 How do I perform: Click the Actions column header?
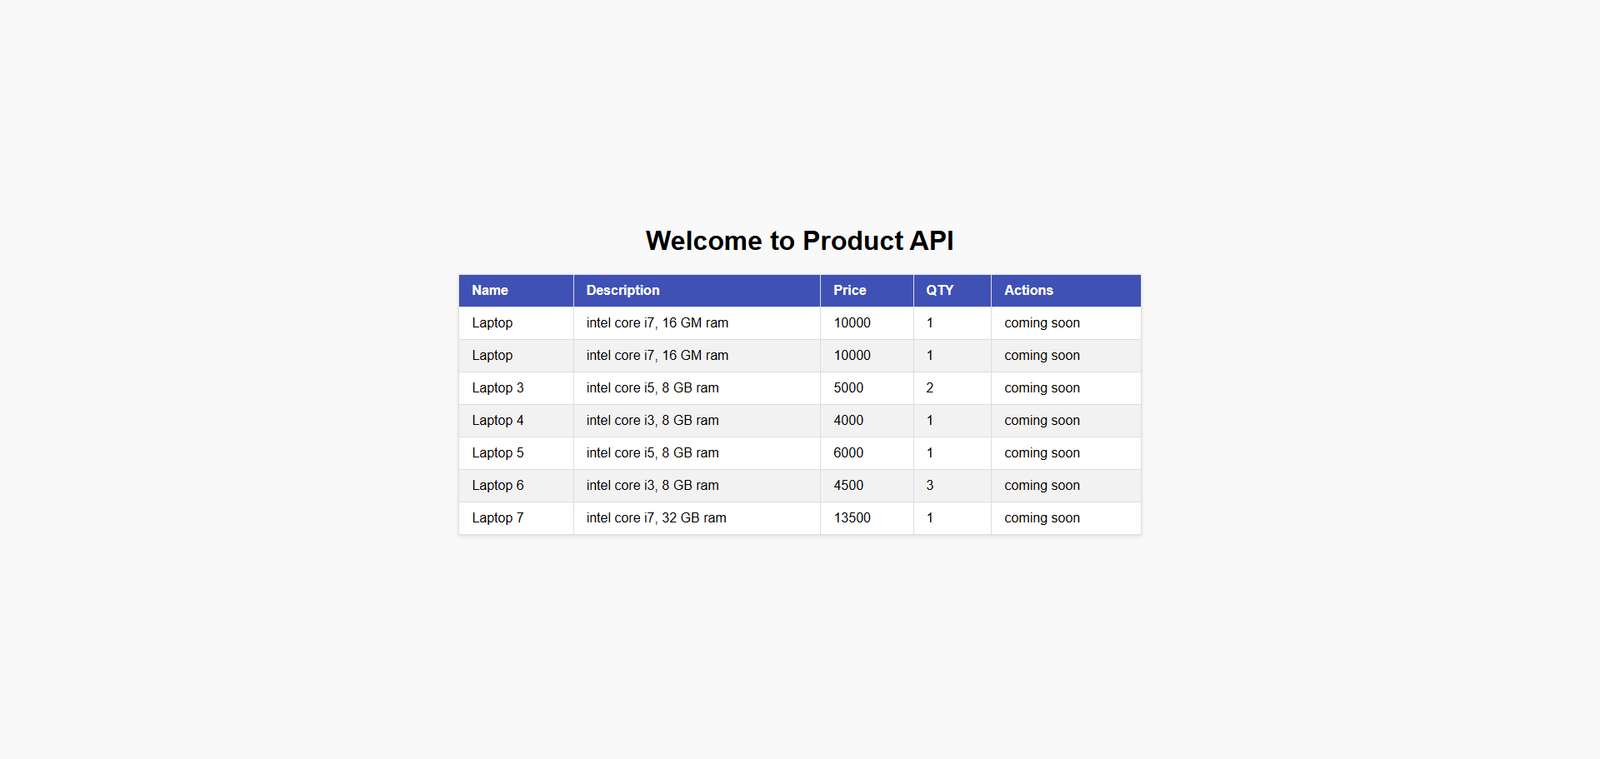click(1029, 291)
